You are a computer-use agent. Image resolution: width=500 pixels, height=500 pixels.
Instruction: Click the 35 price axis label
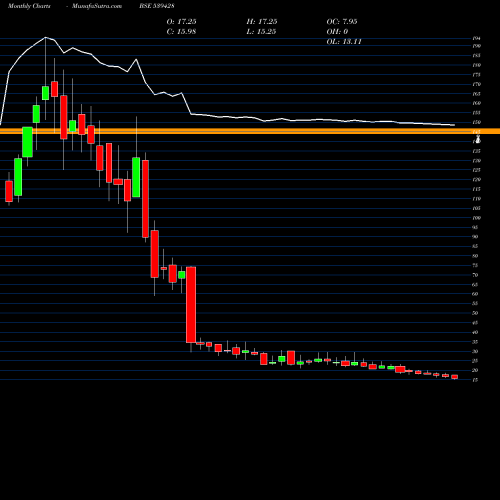[475, 342]
